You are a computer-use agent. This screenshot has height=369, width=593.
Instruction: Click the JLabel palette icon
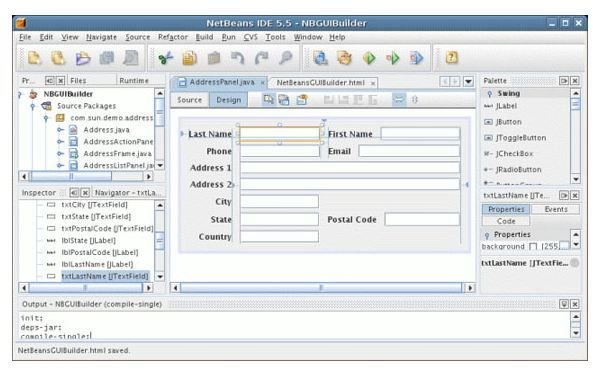click(488, 106)
